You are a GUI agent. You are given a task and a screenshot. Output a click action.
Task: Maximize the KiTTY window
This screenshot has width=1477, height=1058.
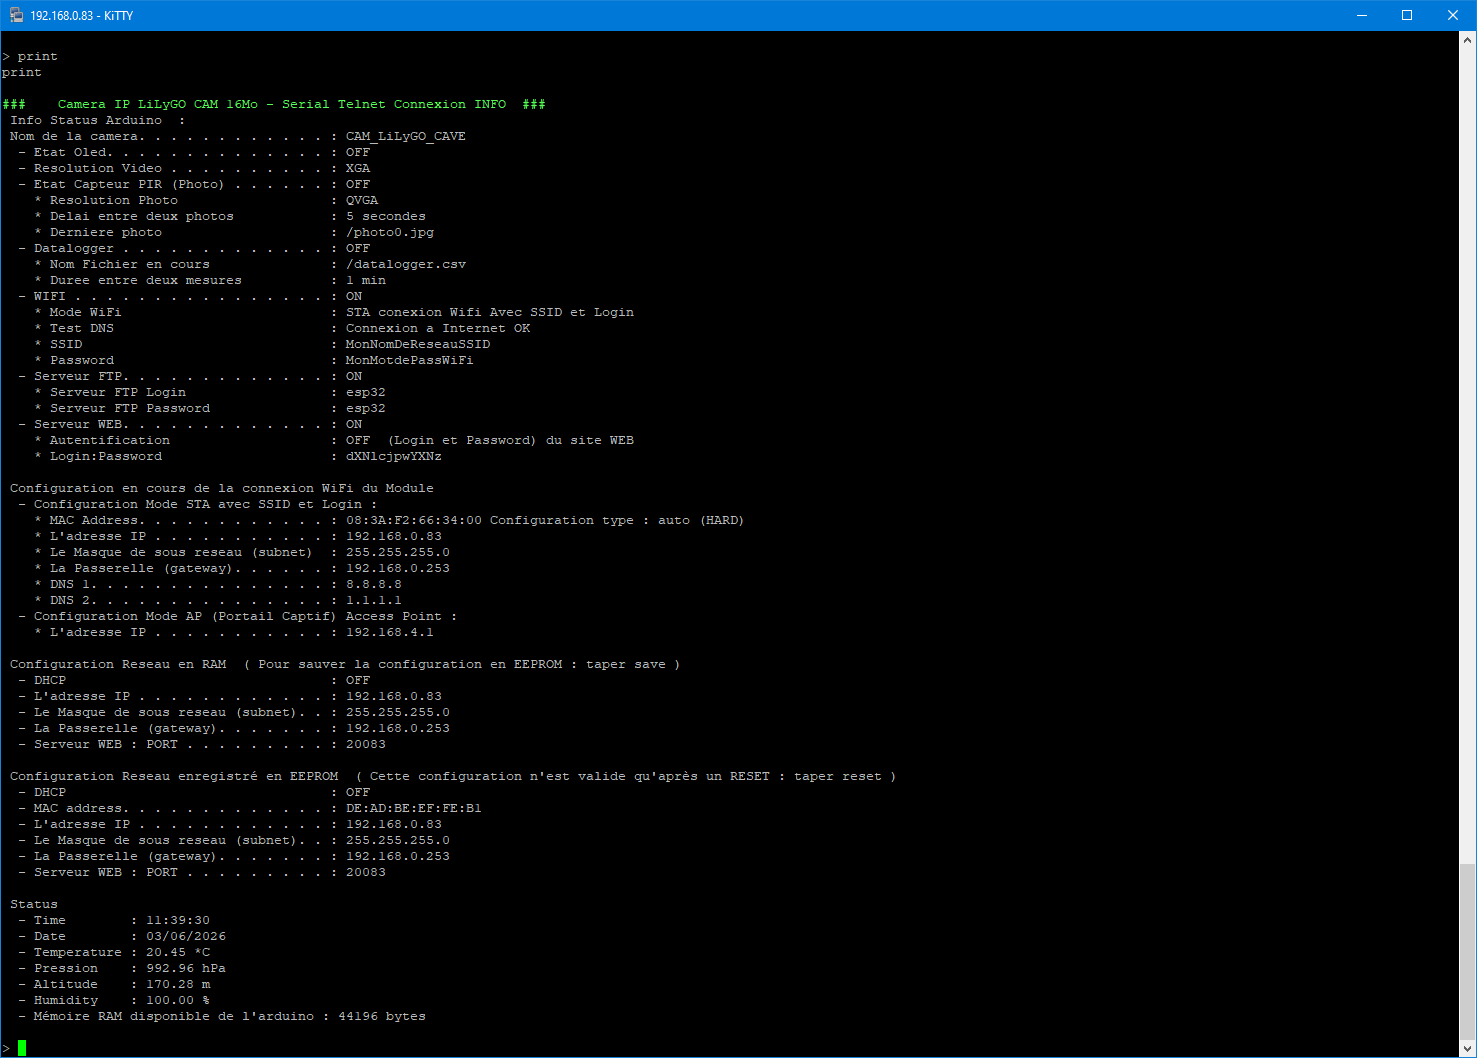pyautogui.click(x=1407, y=15)
